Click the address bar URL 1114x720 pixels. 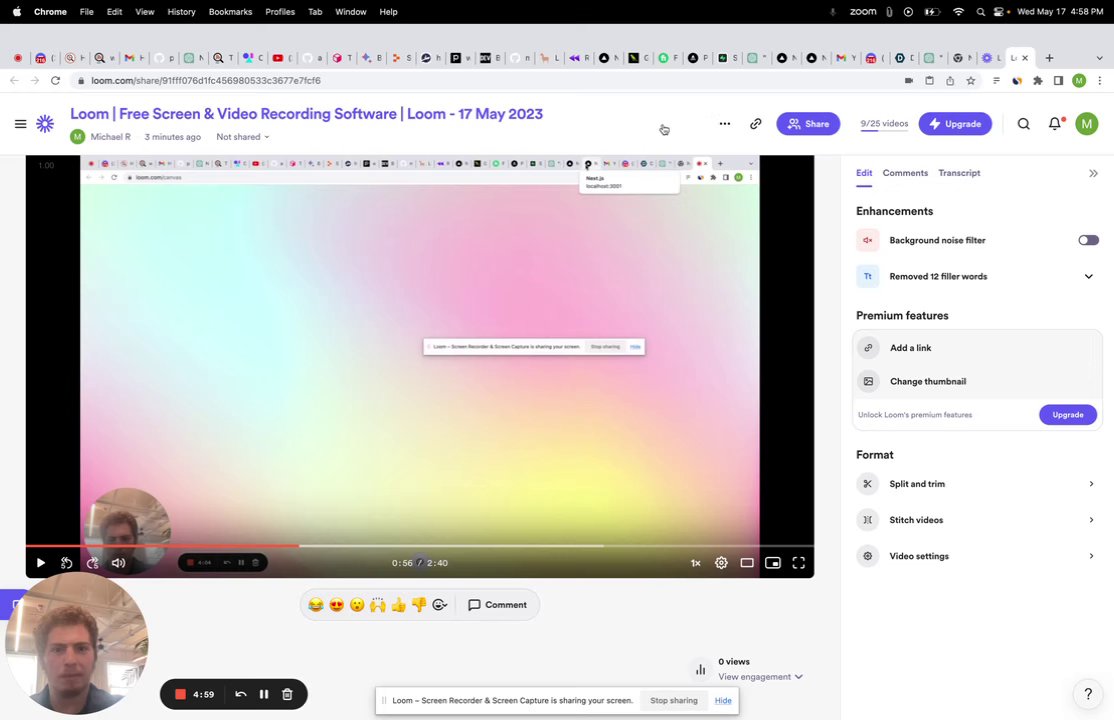click(206, 80)
